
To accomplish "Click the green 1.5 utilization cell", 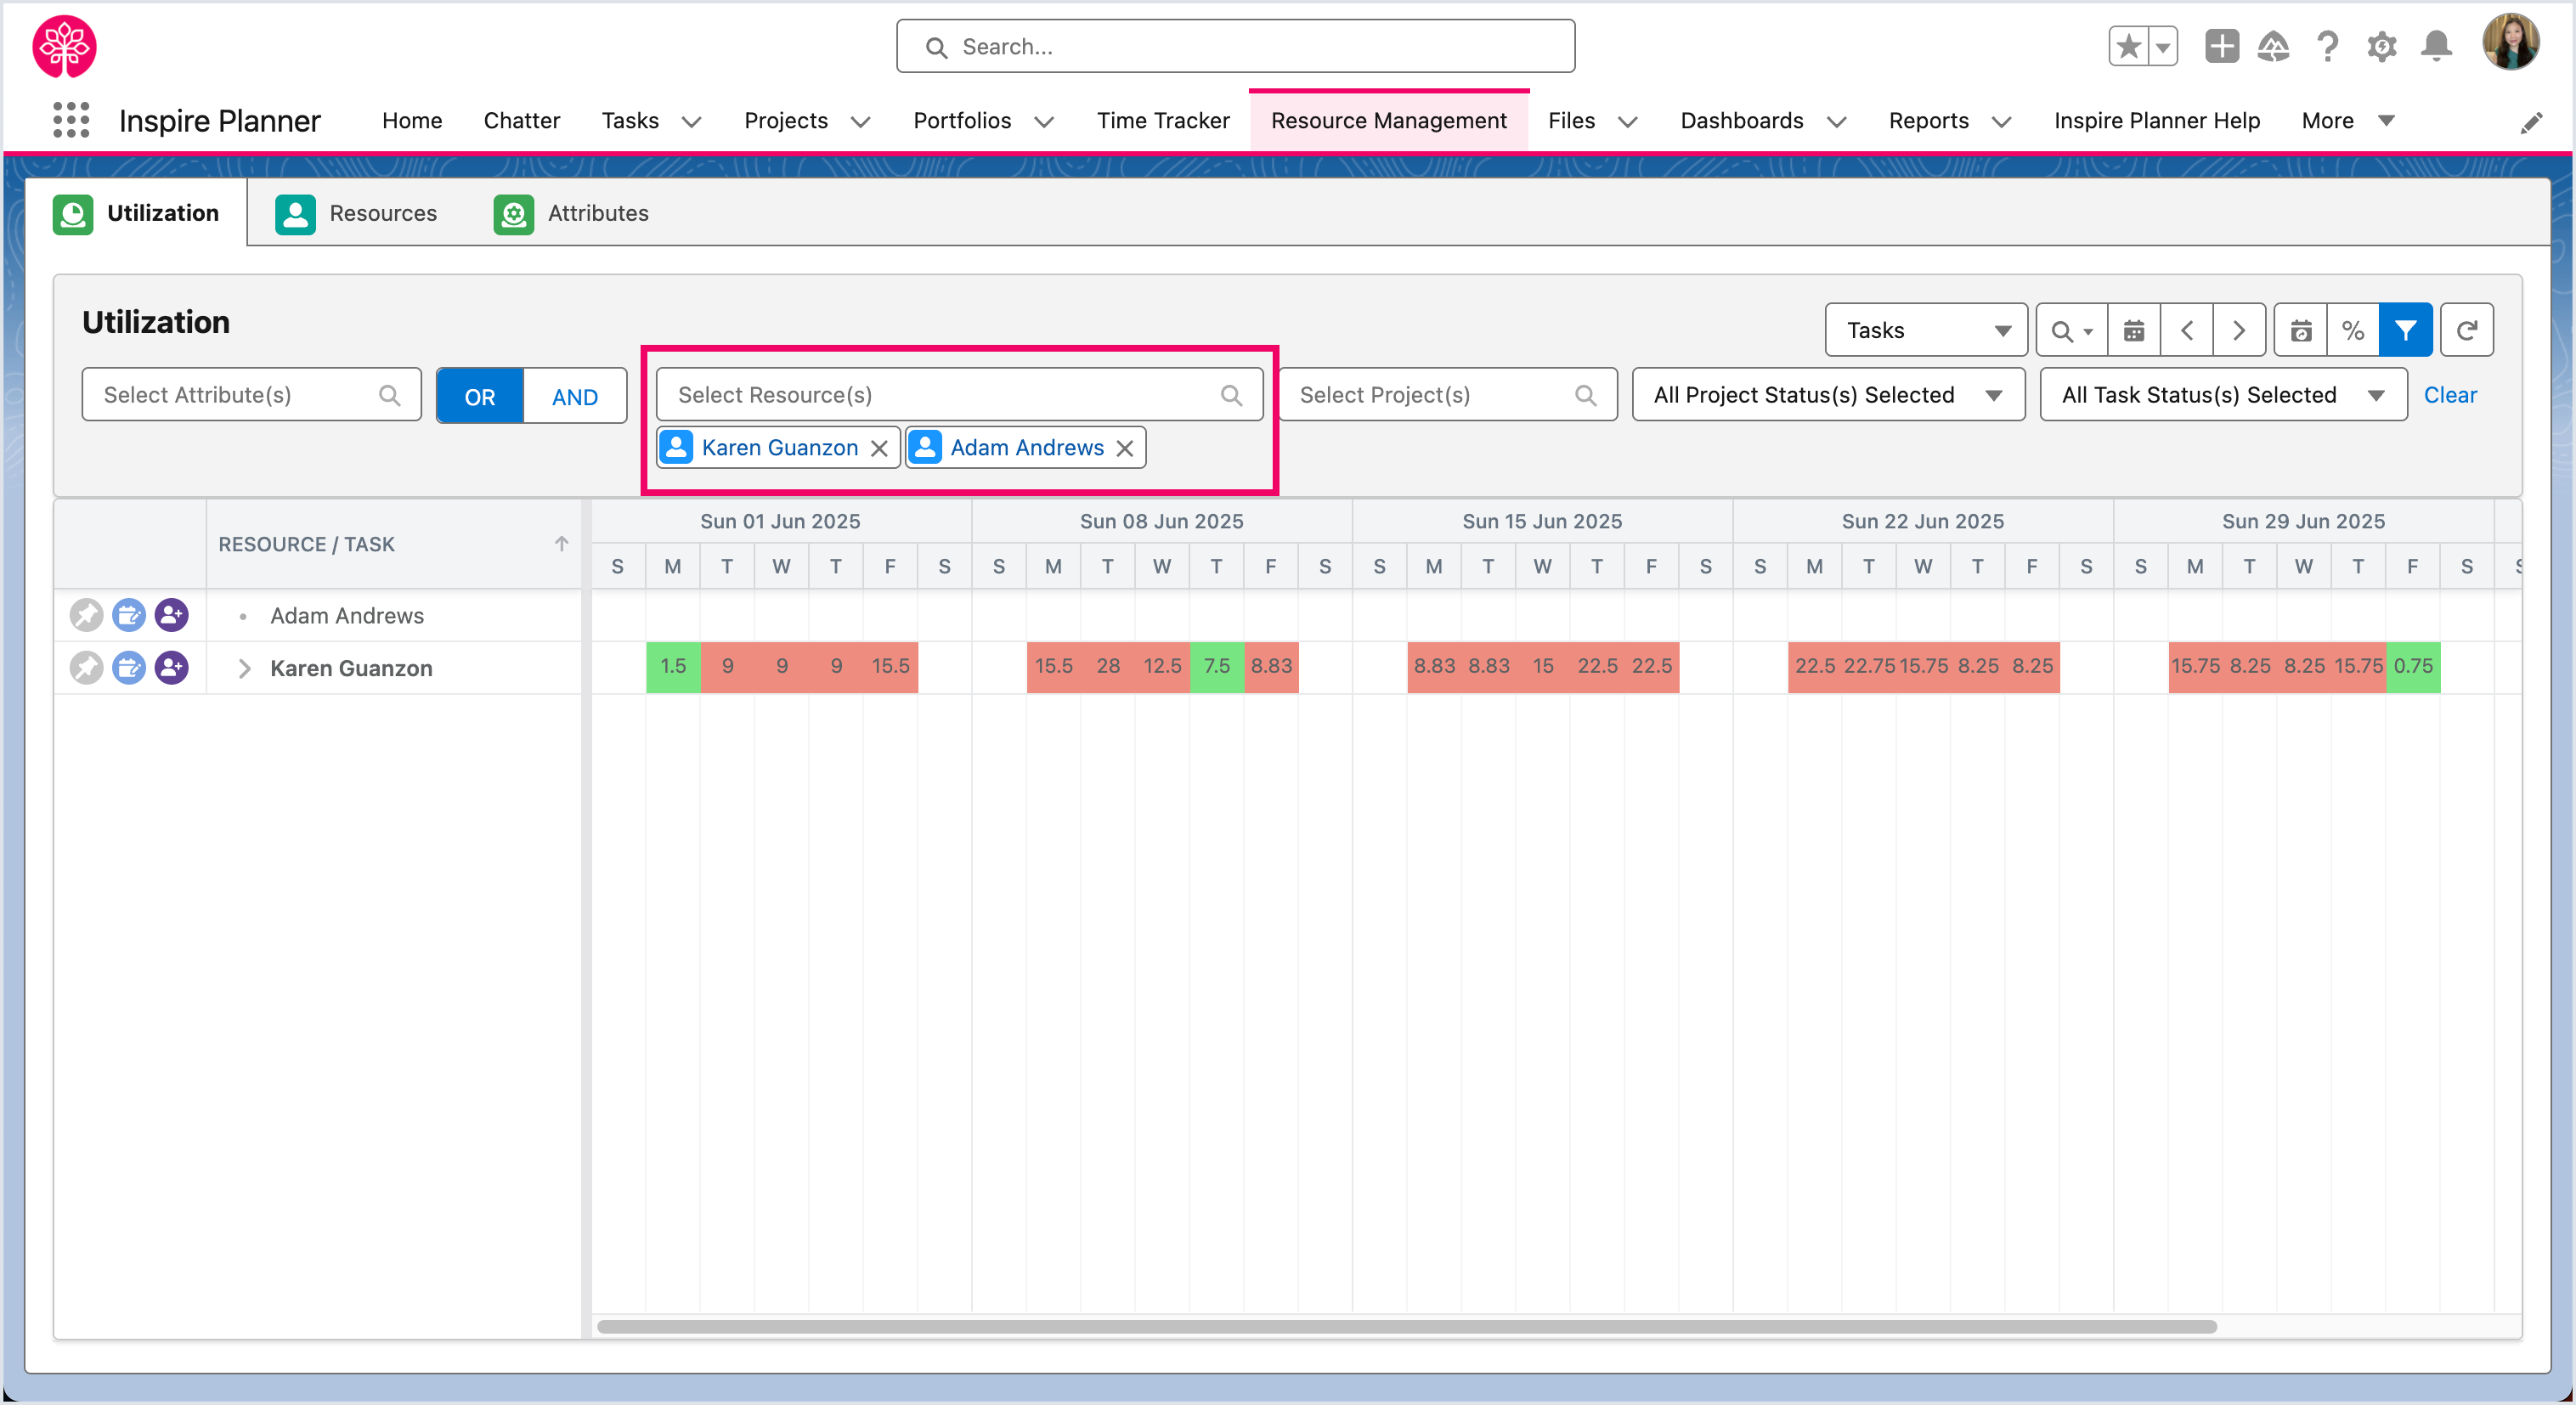I will 673,666.
